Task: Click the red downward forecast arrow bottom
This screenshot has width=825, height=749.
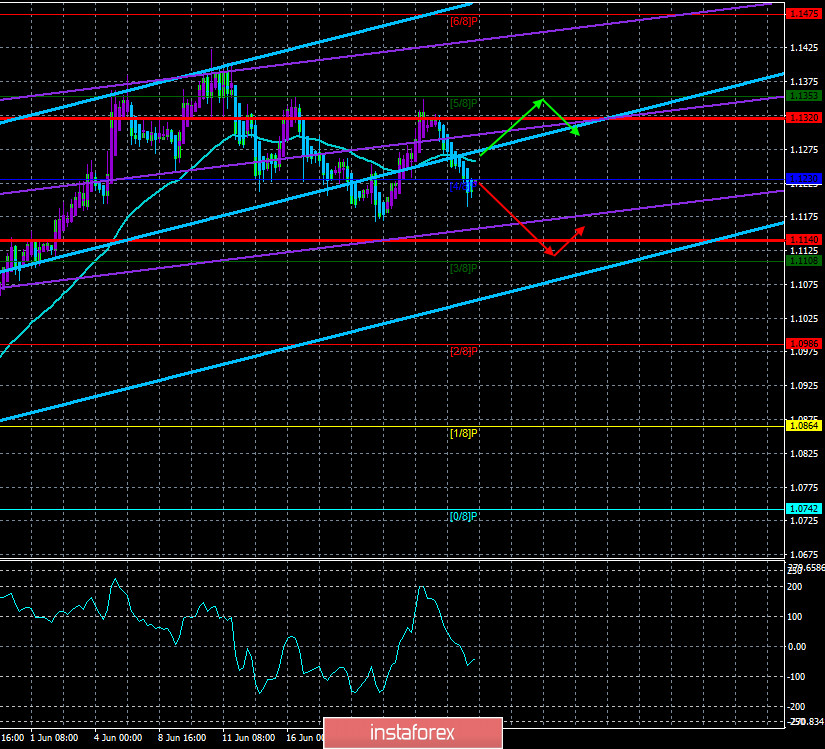Action: [x=551, y=255]
